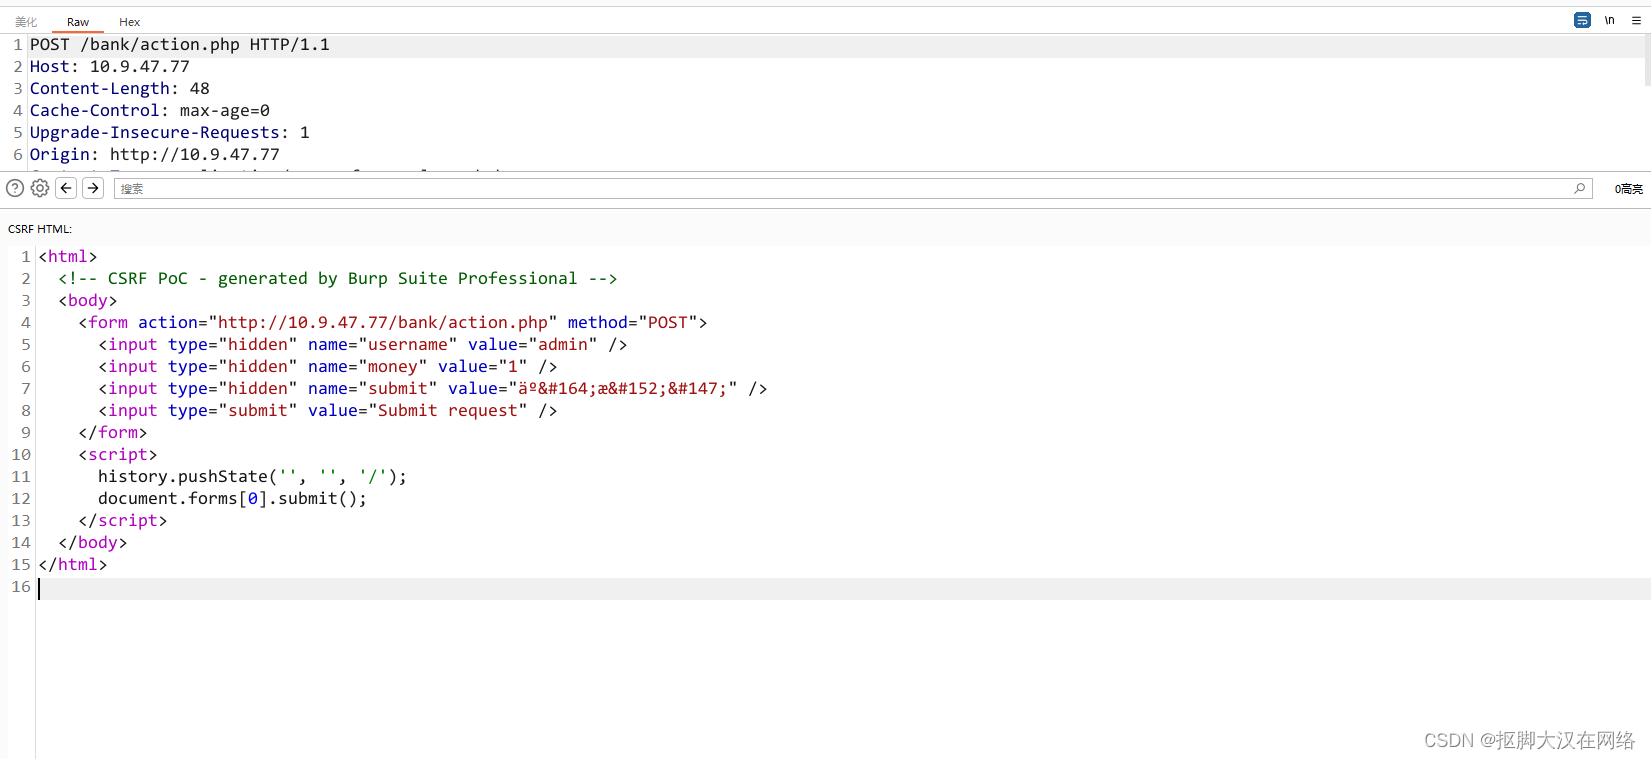1651x759 pixels.
Task: Click the '<html>' opening tag line
Action: click(68, 257)
